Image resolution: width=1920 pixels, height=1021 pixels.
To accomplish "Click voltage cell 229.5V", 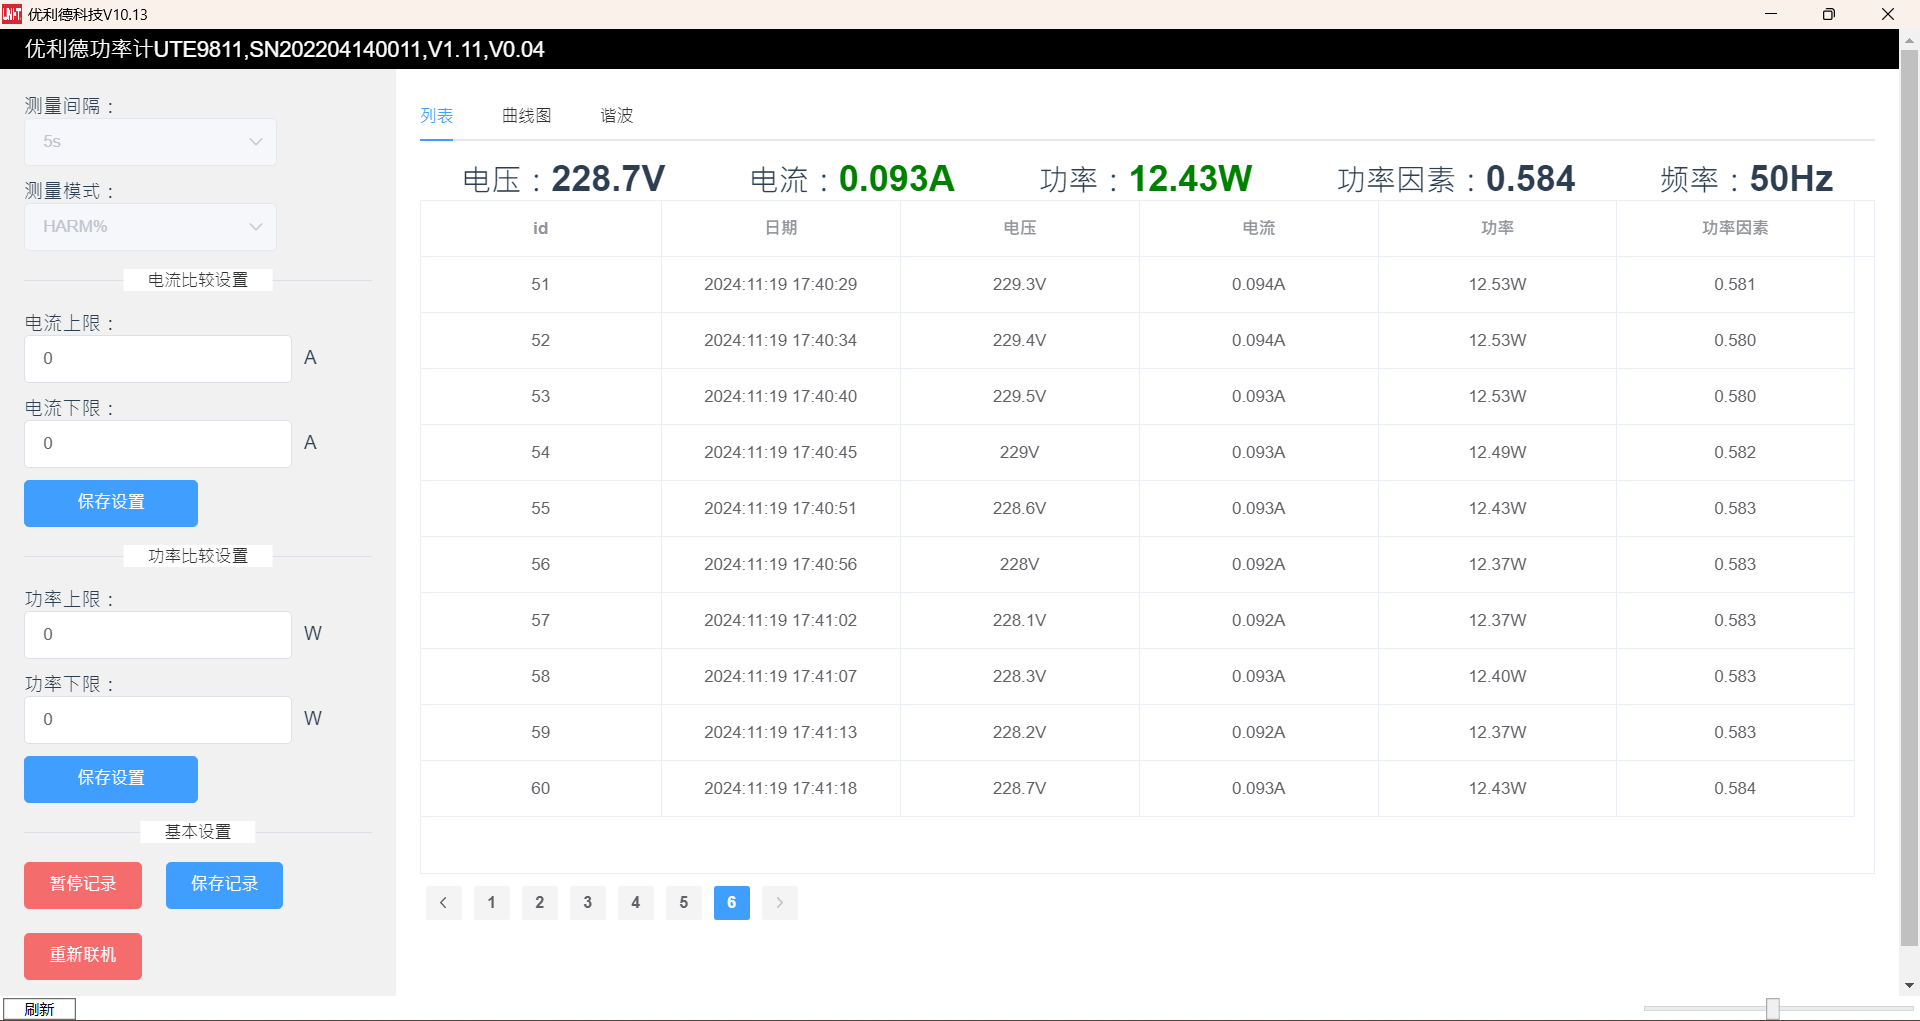I will pos(1019,397).
